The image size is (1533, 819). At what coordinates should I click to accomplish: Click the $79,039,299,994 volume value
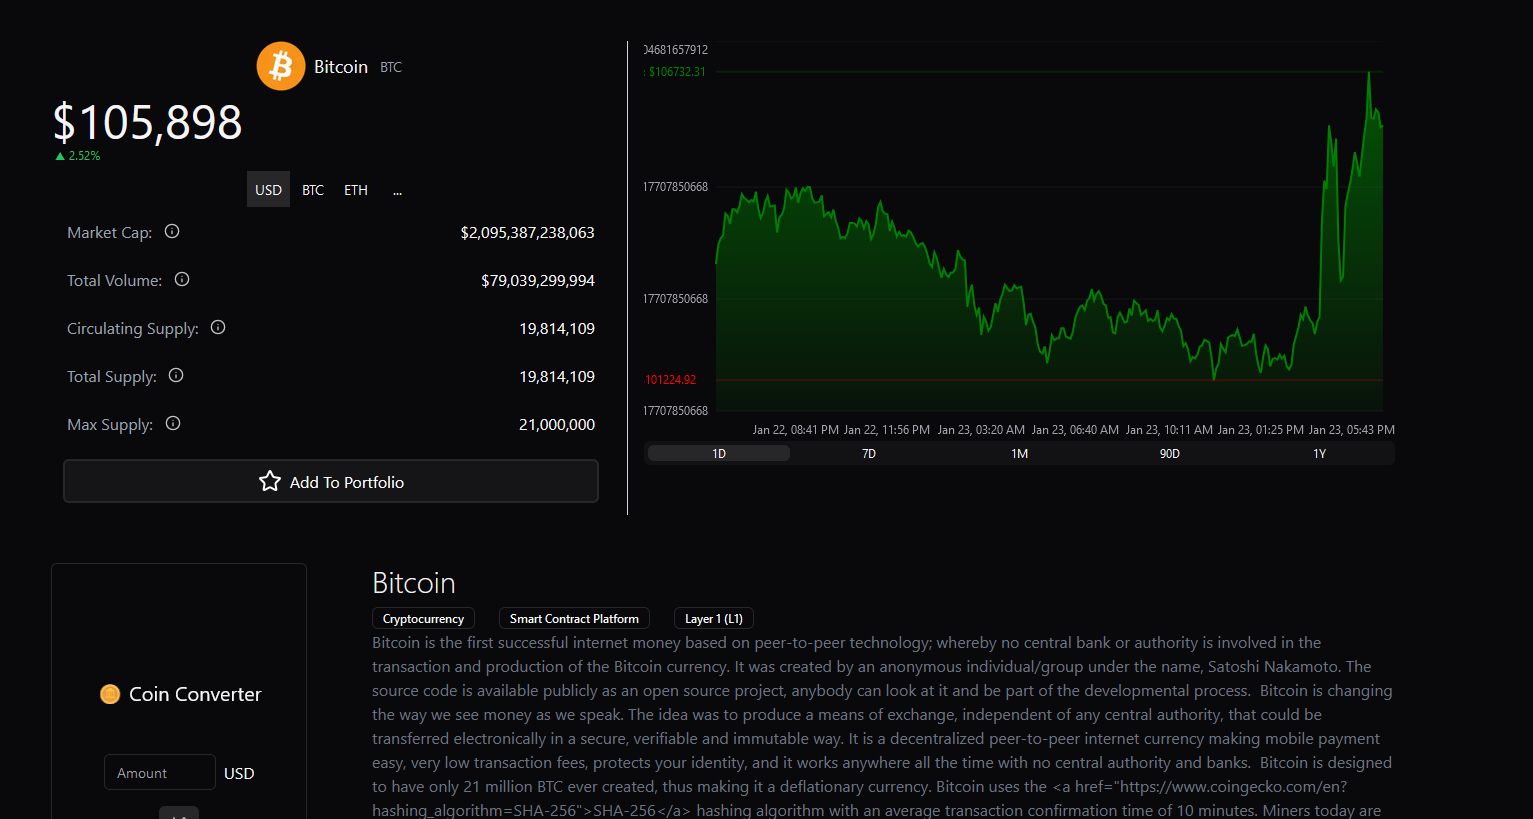tap(538, 280)
